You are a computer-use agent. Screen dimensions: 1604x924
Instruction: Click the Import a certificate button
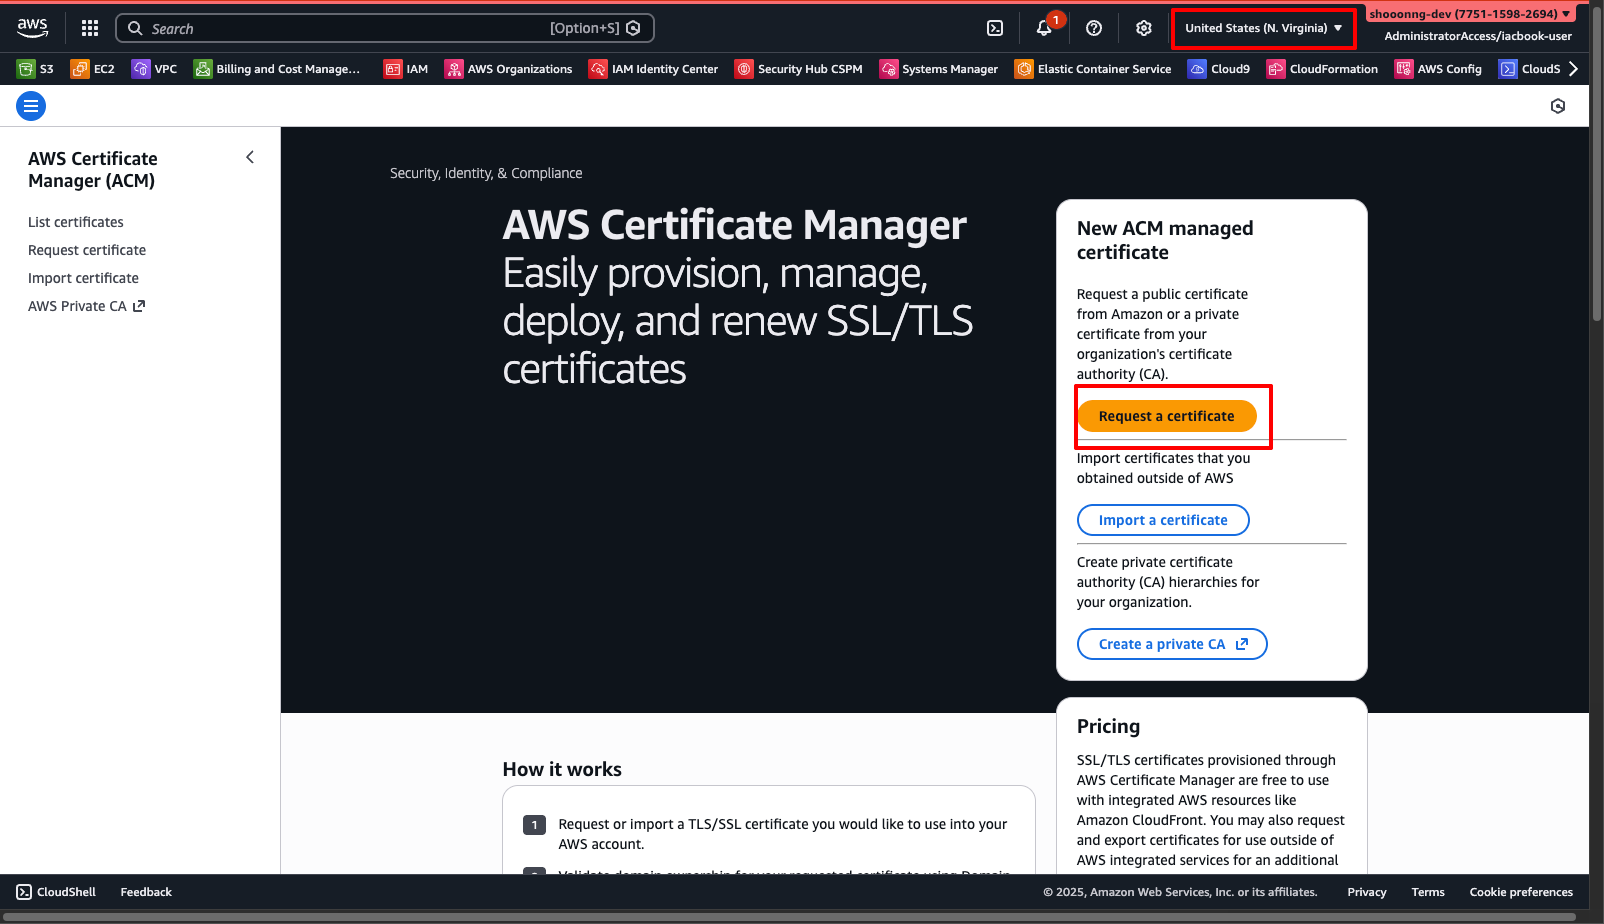[1163, 520]
